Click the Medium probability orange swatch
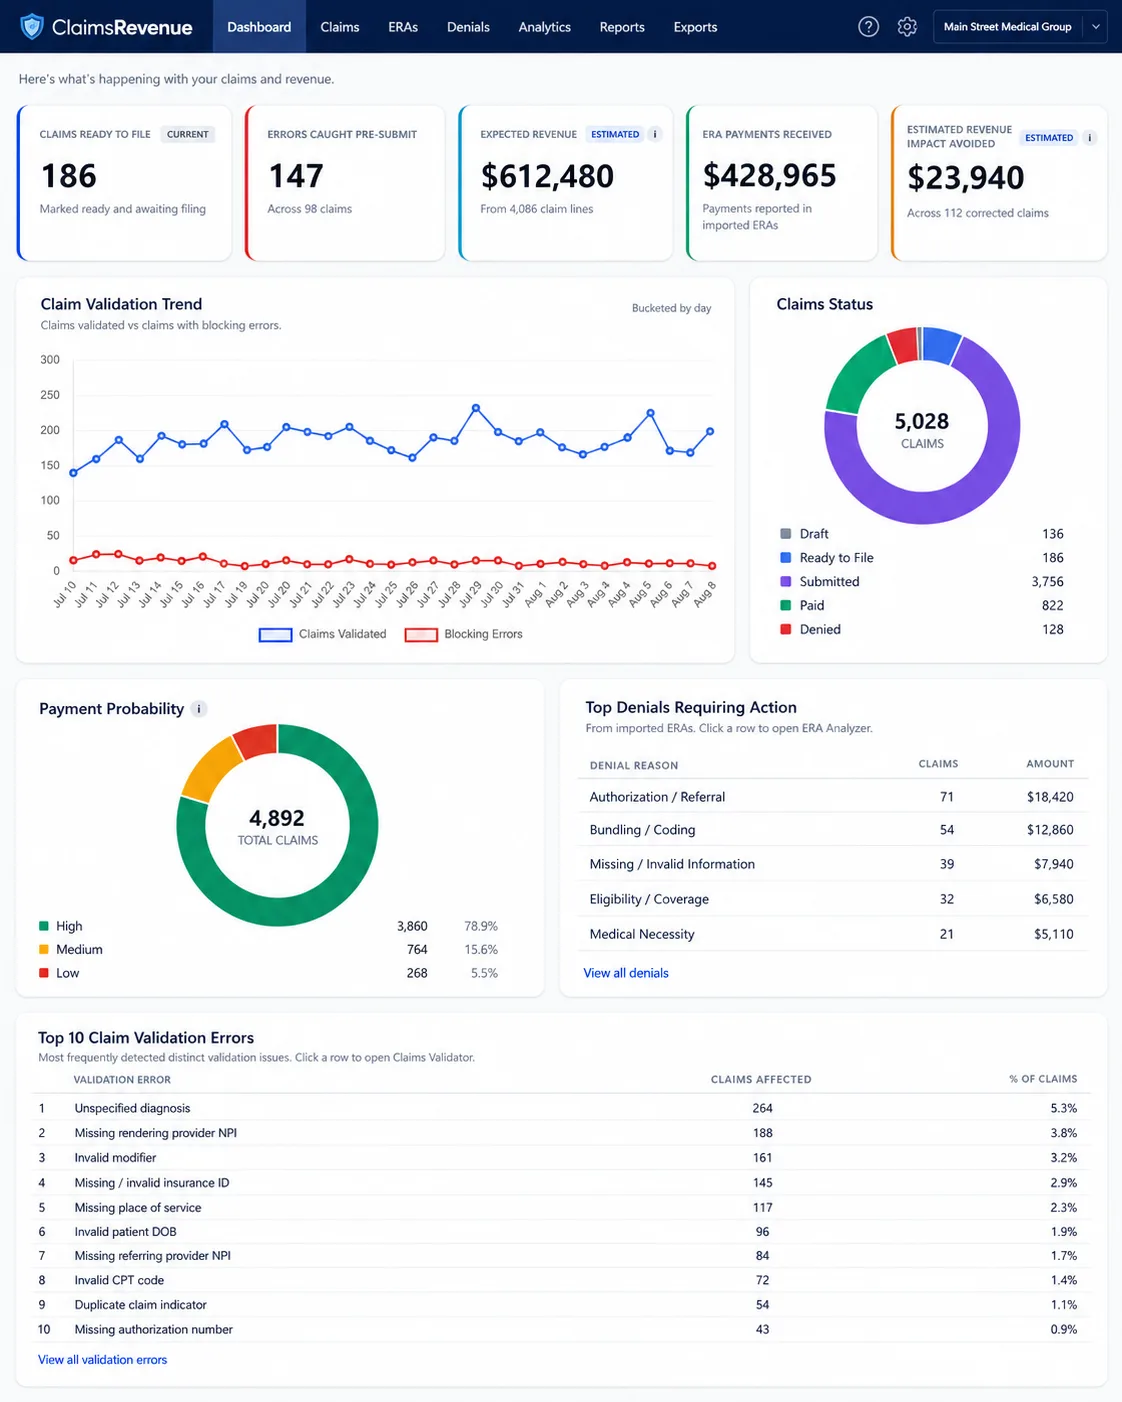 44,950
